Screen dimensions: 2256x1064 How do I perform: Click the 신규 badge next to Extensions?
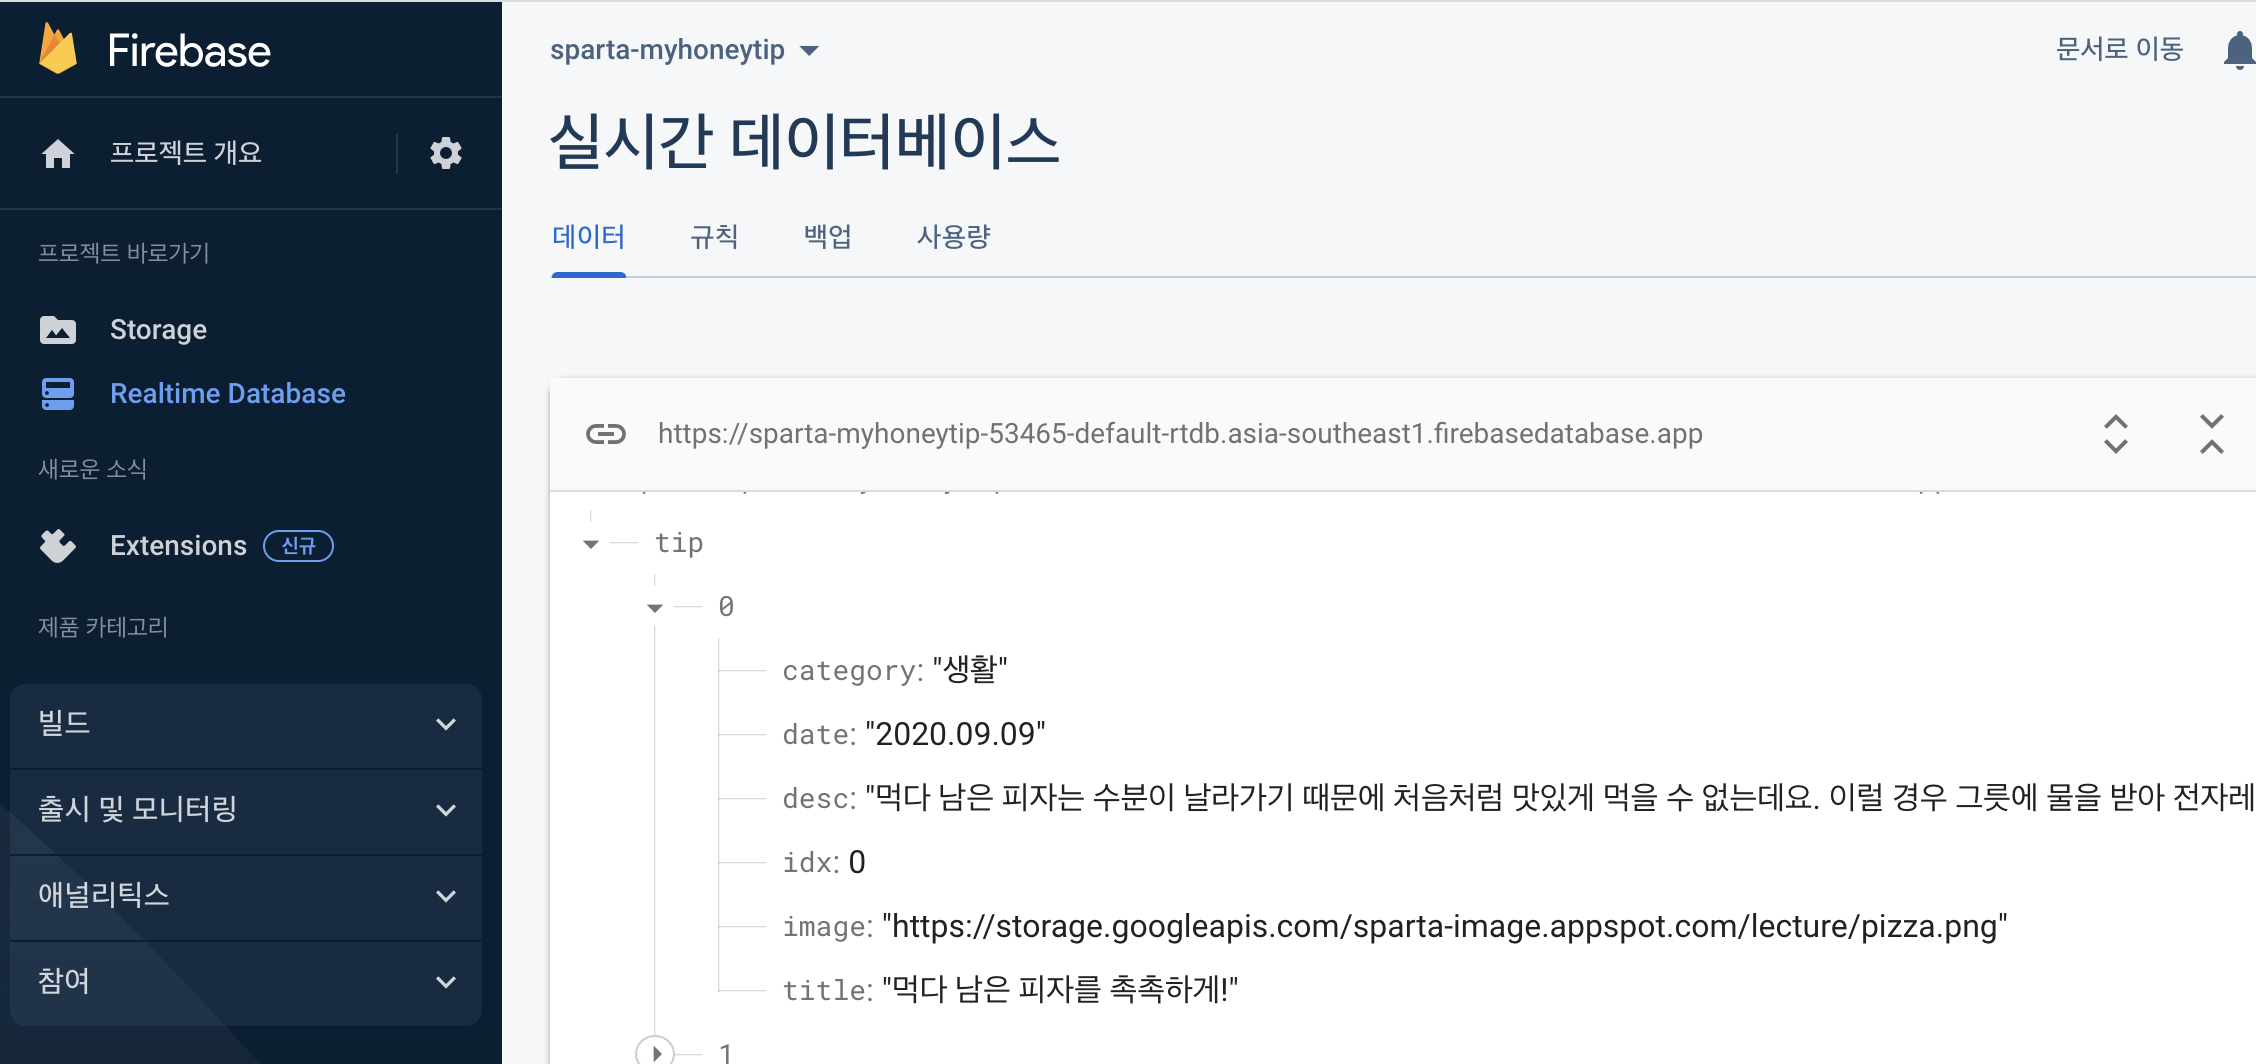click(298, 545)
